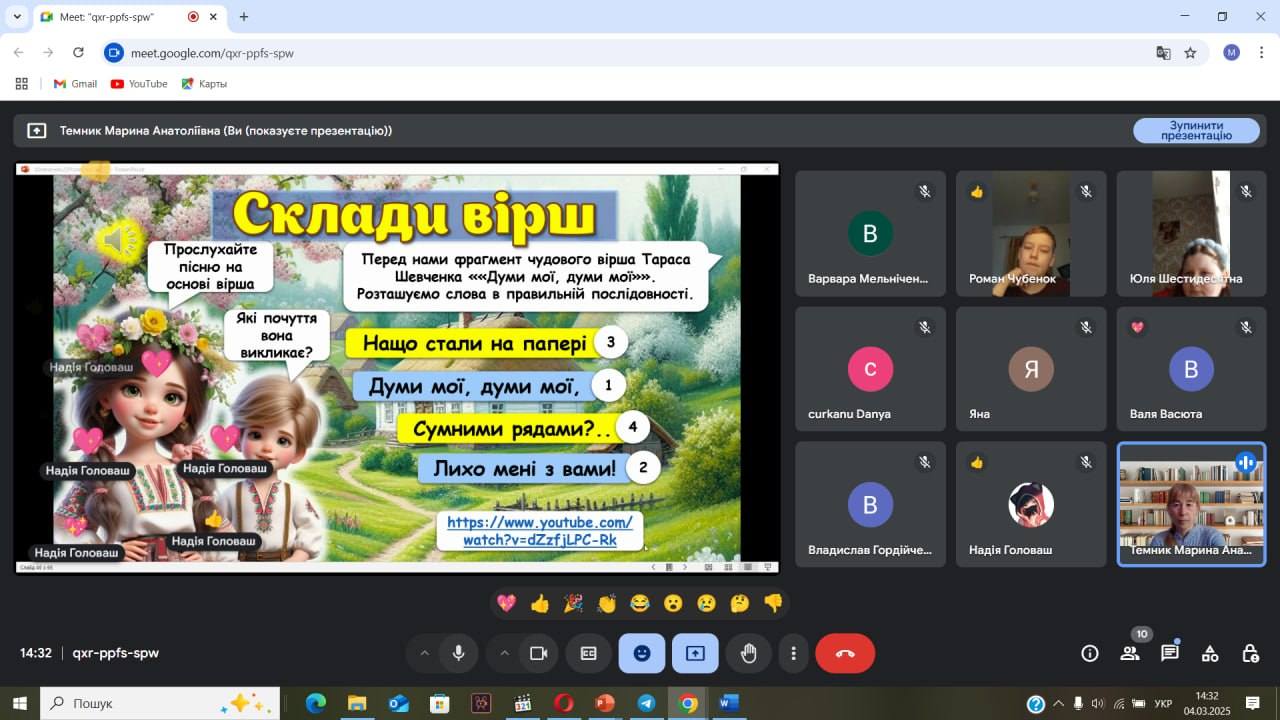Open the Карты bookmark
The width and height of the screenshot is (1280, 720).
click(204, 84)
